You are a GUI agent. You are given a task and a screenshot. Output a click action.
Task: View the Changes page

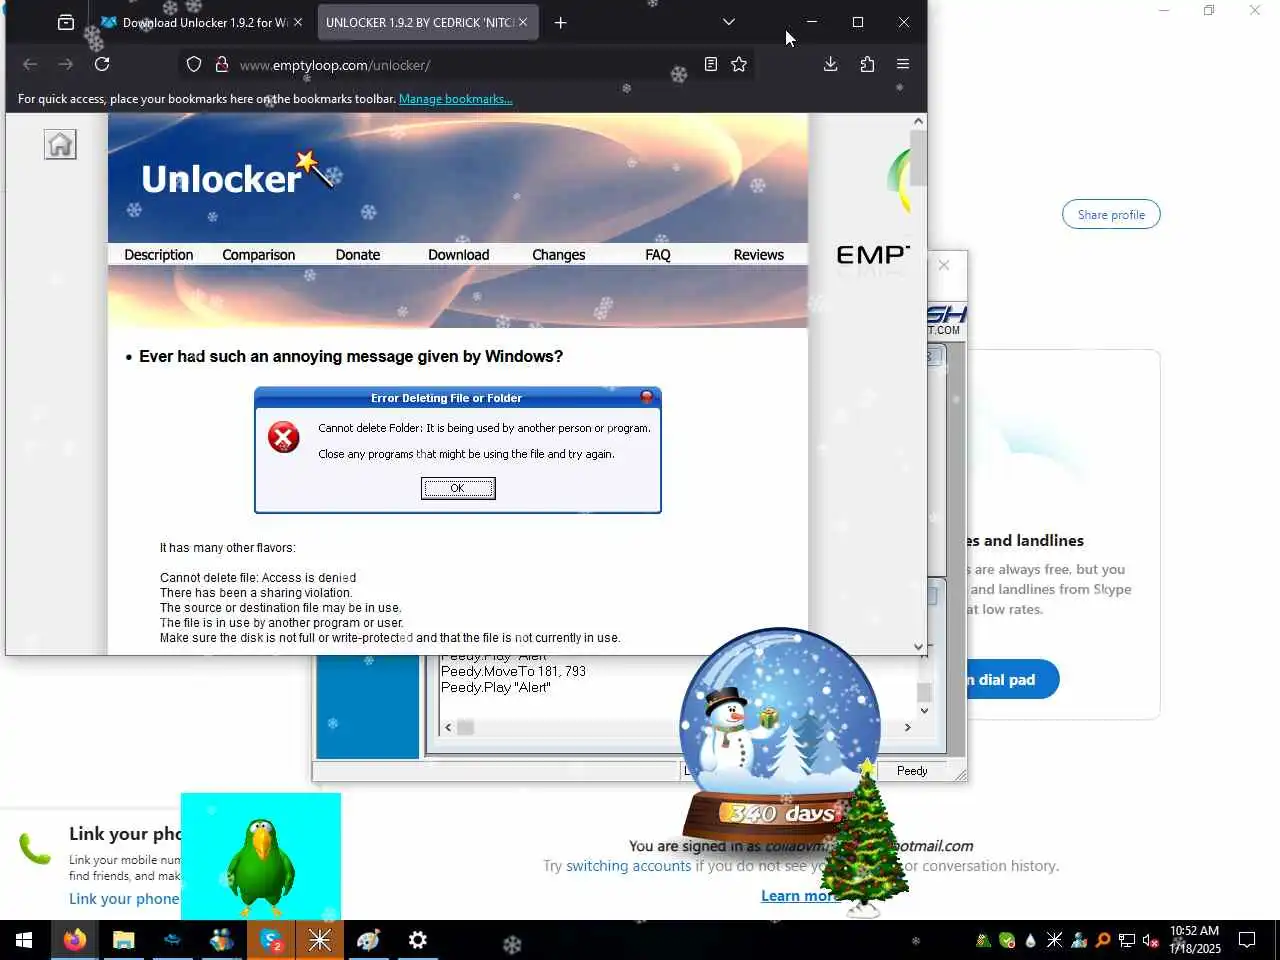559,255
